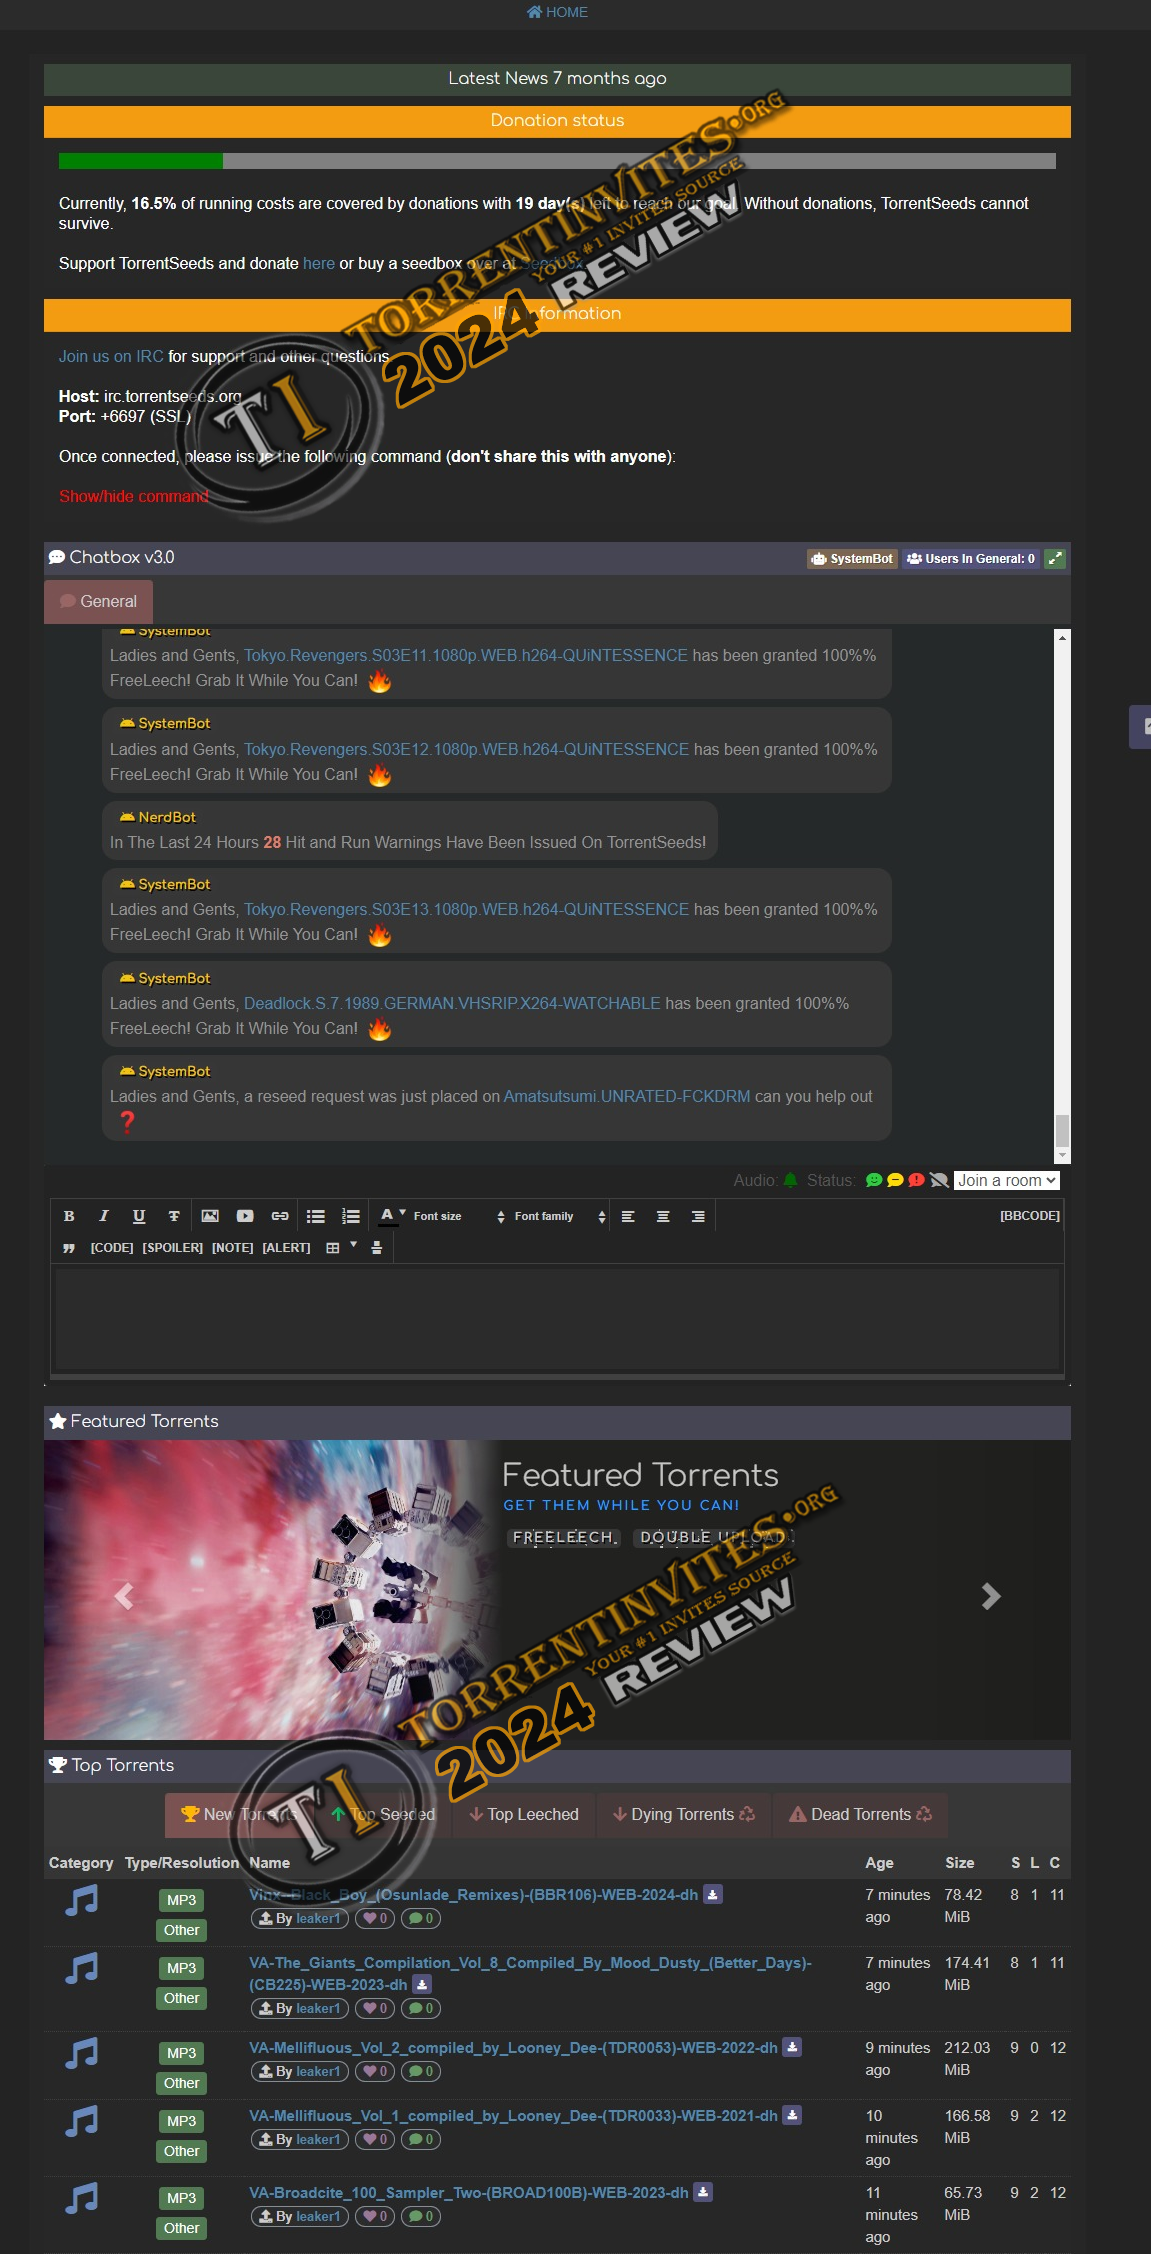Click the insert image icon
Screen dimensions: 1151x2254
click(210, 1216)
